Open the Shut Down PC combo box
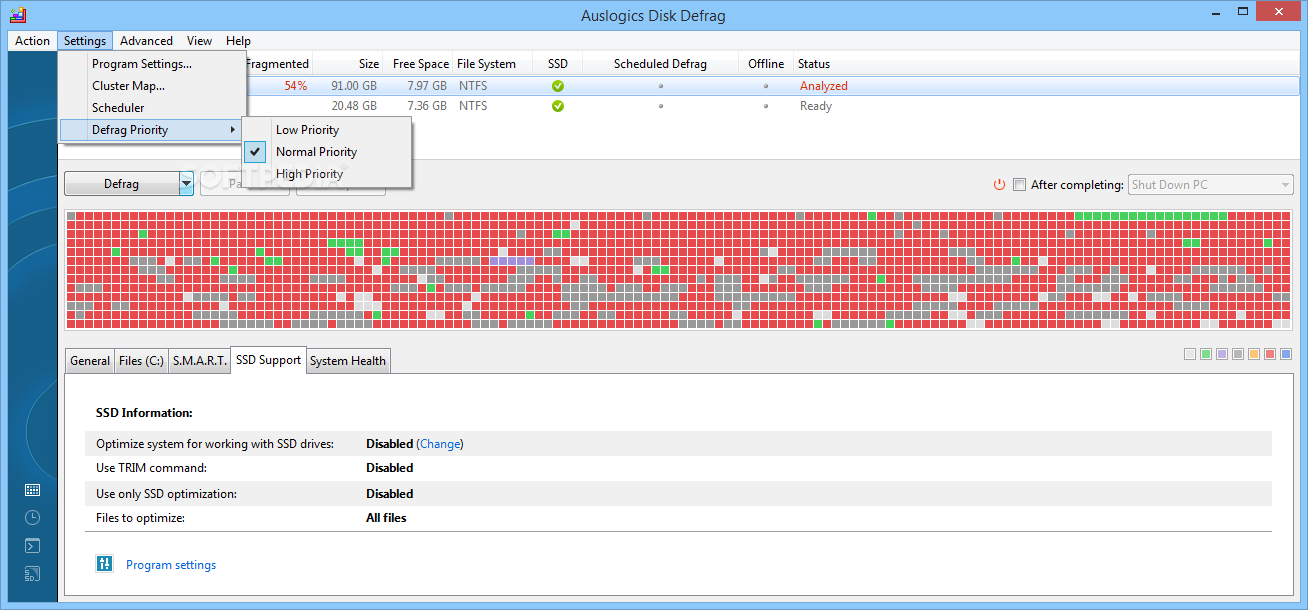Image resolution: width=1308 pixels, height=610 pixels. click(x=1210, y=185)
